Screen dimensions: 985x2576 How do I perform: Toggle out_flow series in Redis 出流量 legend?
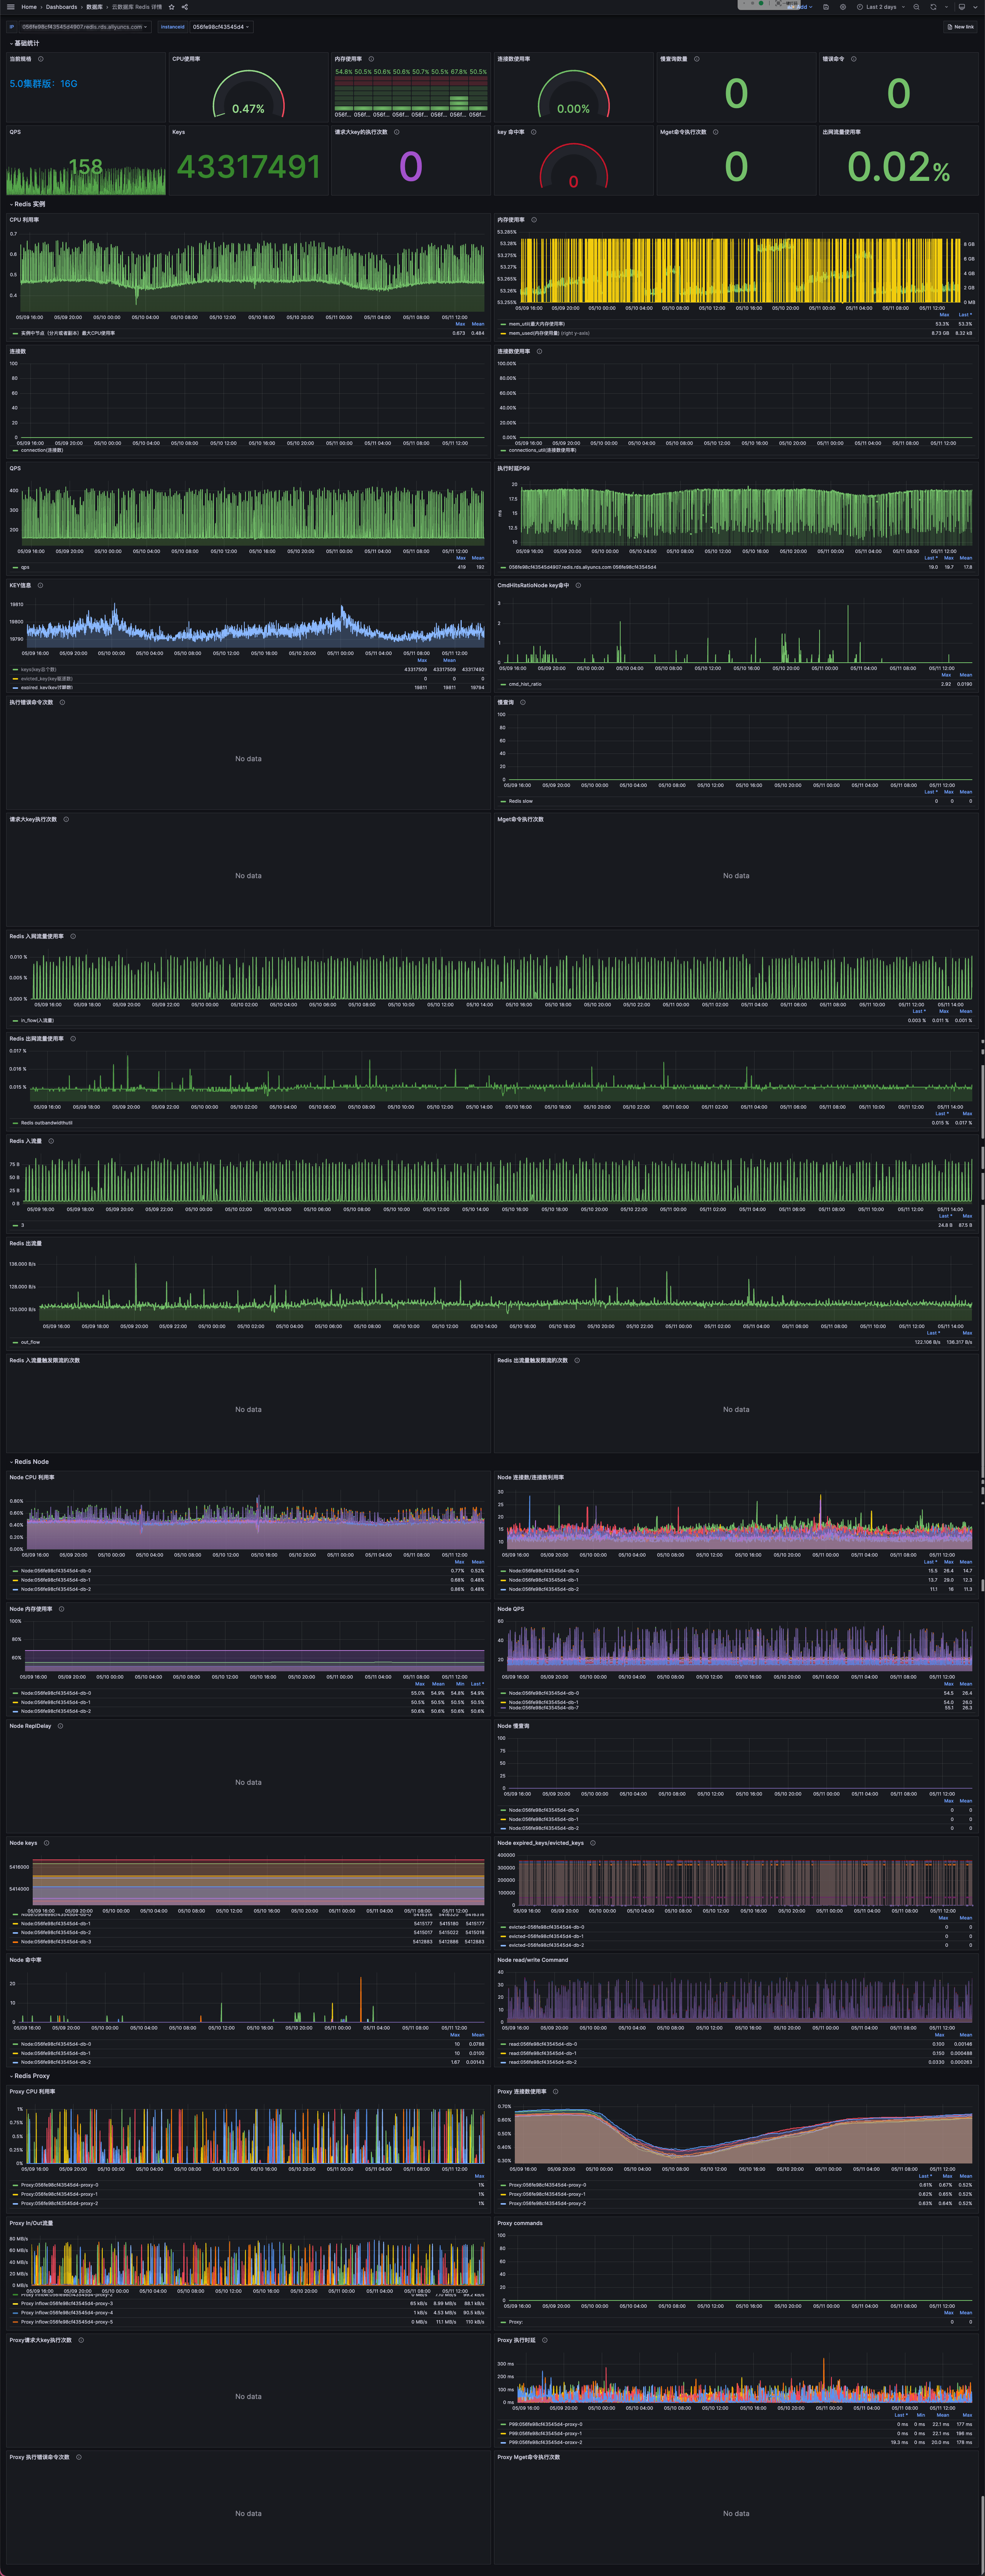[x=30, y=1342]
